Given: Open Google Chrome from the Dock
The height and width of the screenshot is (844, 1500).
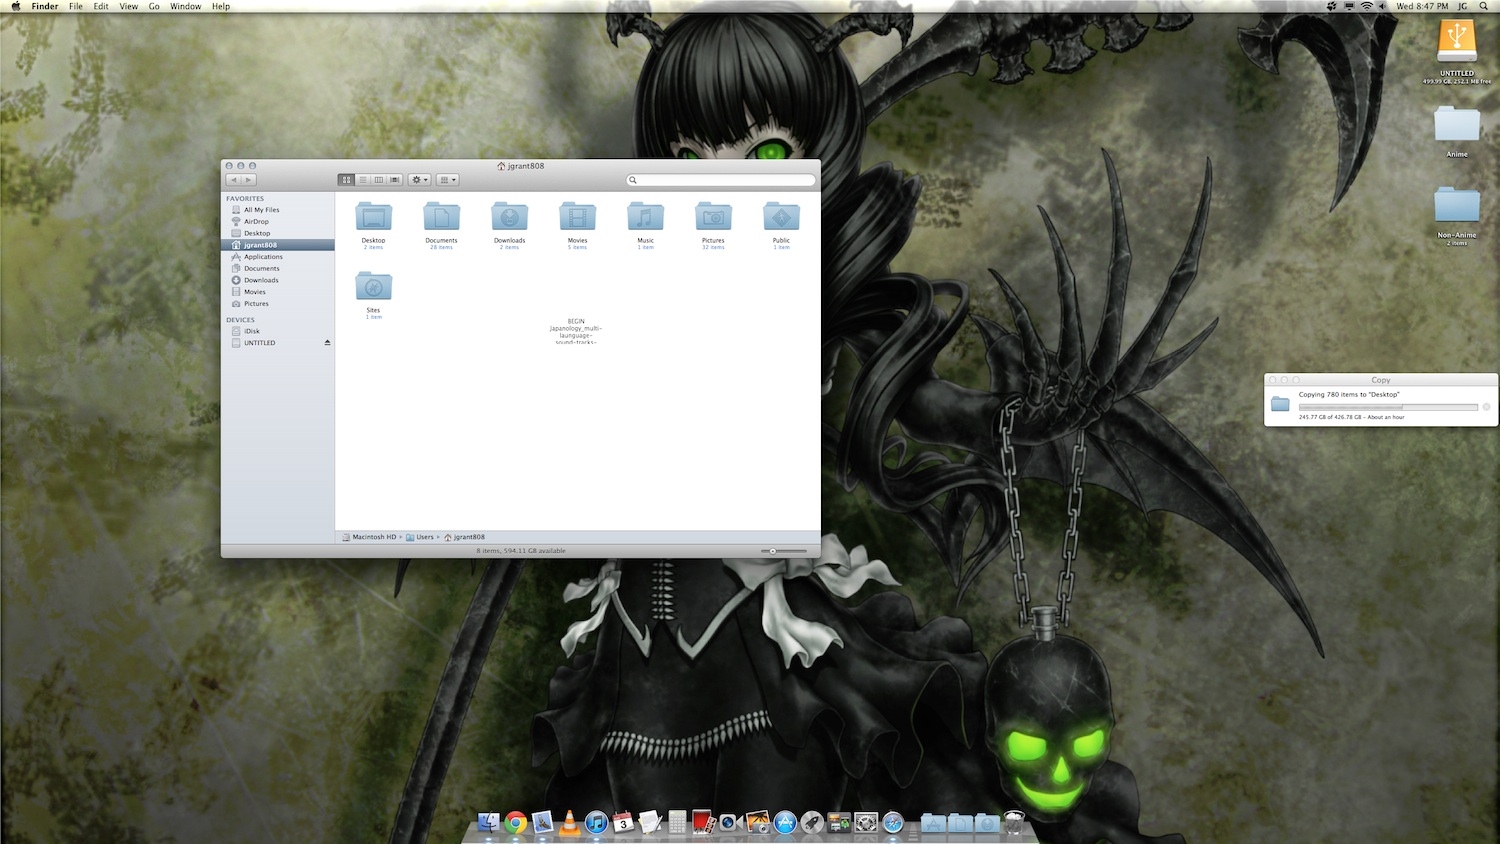Looking at the screenshot, I should tap(516, 822).
